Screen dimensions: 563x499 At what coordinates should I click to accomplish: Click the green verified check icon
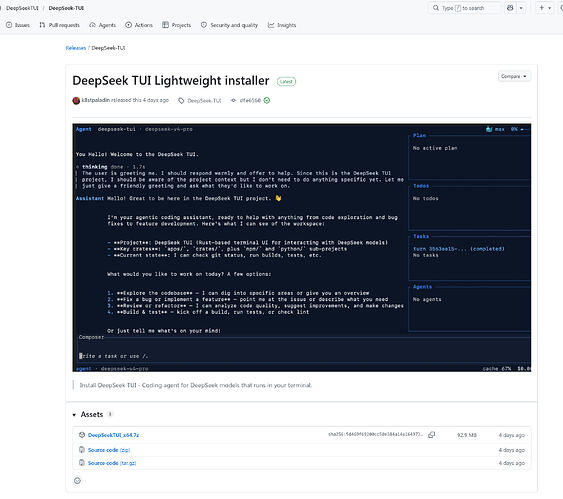[267, 101]
